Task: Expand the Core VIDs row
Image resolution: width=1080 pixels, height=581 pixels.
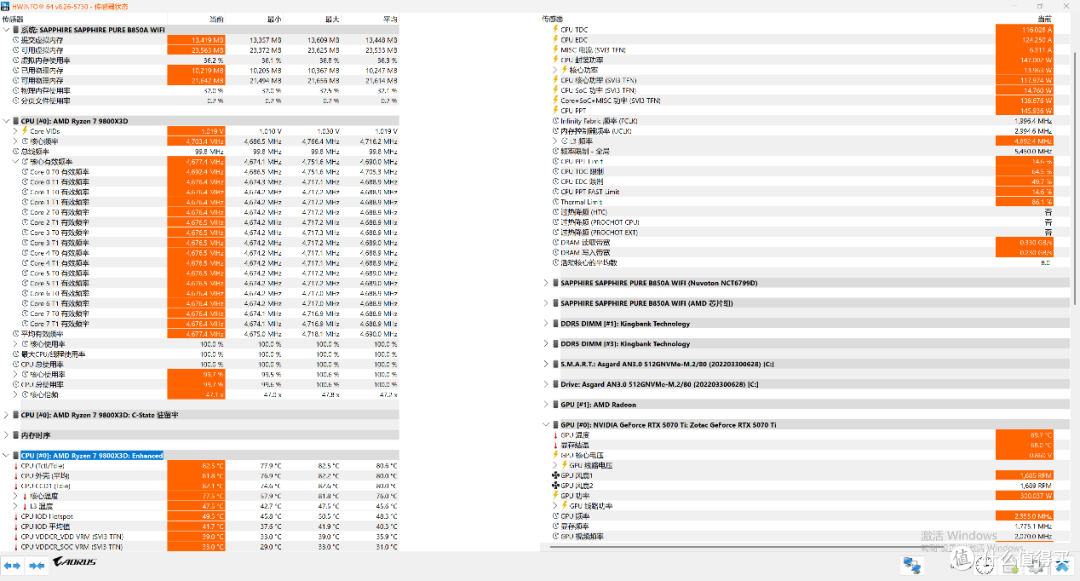Action: [x=15, y=131]
